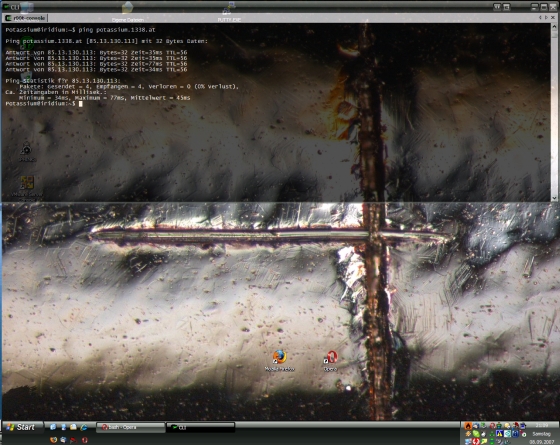Open the yellow warning triangle tray icon

pos(500,434)
